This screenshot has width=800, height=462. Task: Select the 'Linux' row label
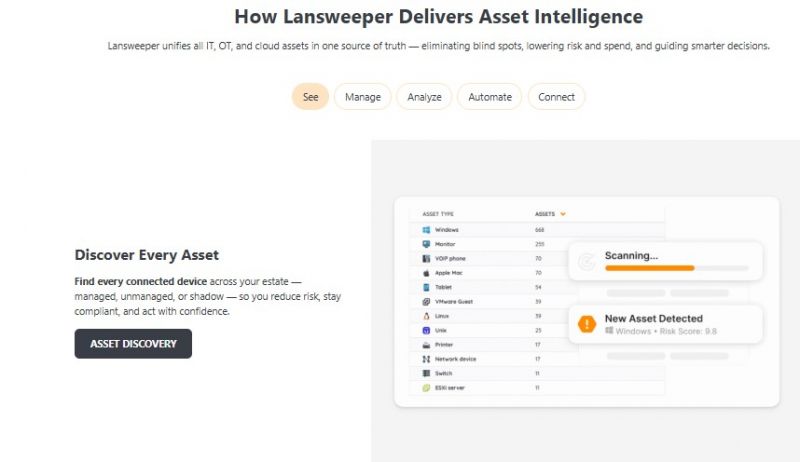point(442,316)
